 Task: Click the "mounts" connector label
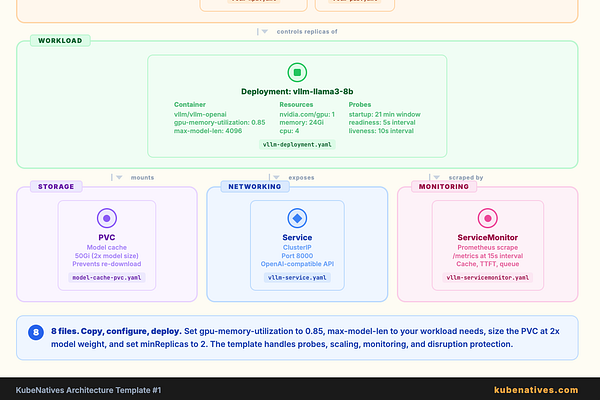click(x=142, y=178)
